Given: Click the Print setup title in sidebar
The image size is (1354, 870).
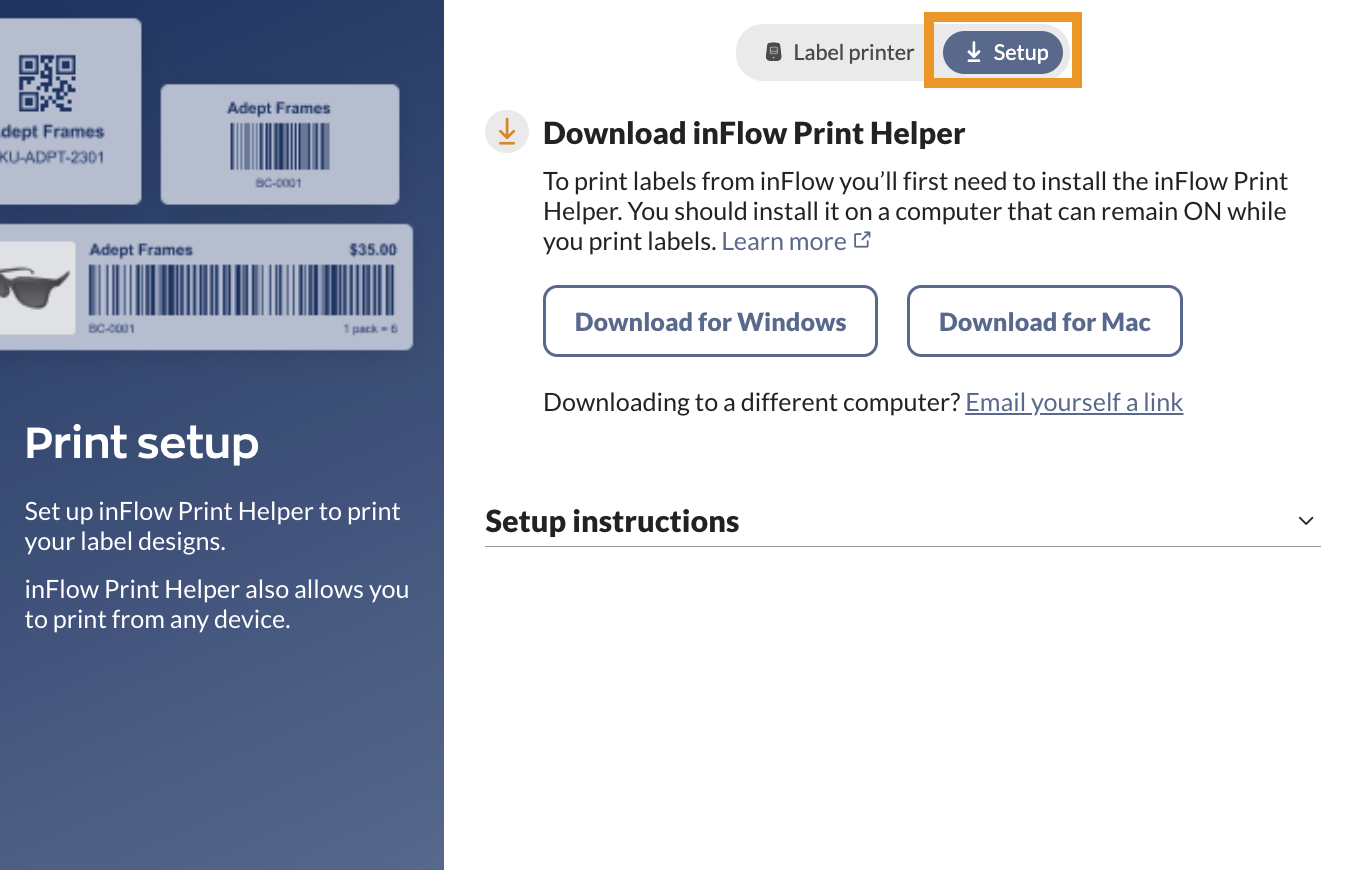Looking at the screenshot, I should point(142,442).
